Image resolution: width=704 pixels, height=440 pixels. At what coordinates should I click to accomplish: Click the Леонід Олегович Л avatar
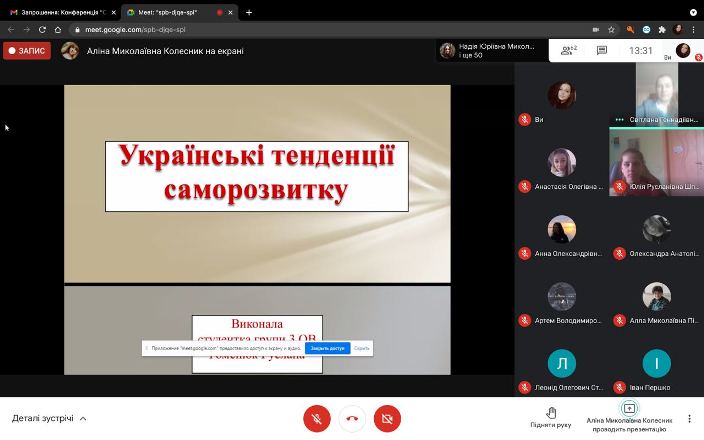pos(562,363)
